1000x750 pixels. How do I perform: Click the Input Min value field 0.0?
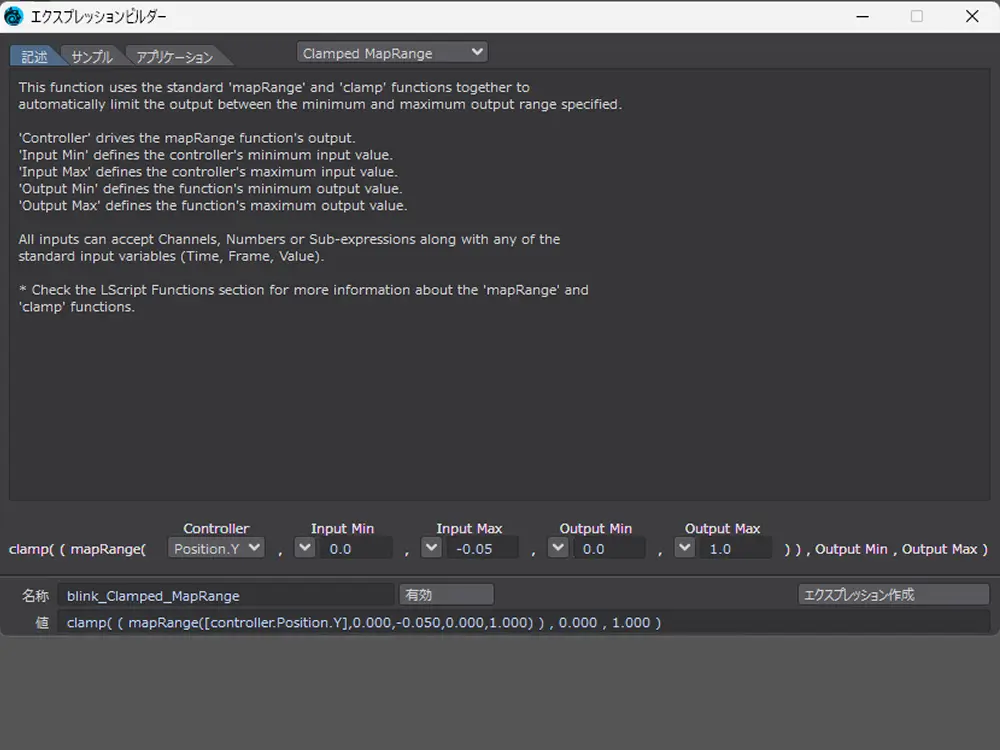point(354,548)
